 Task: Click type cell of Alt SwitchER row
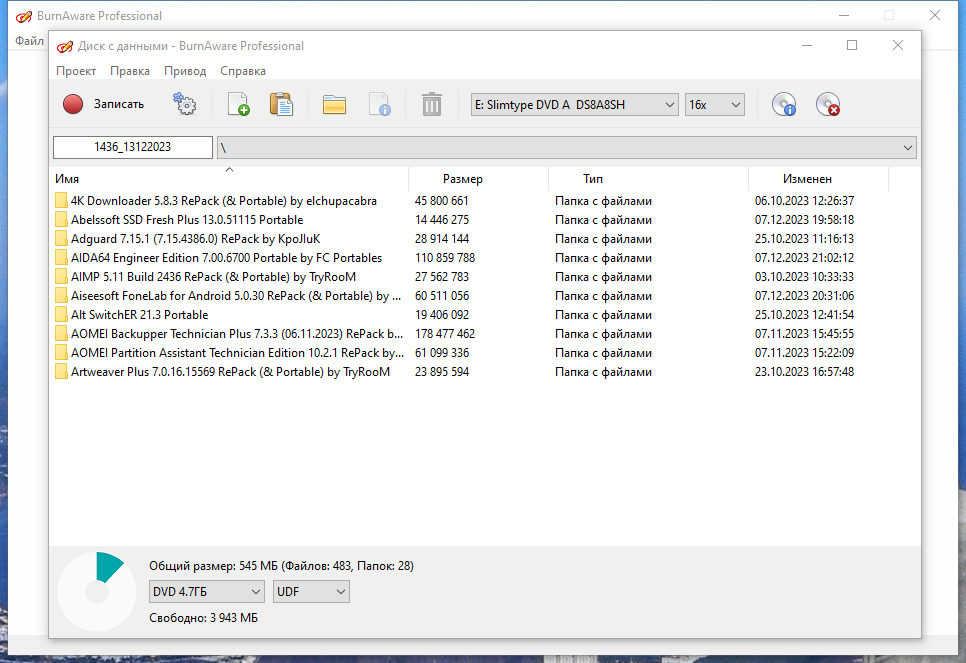point(603,315)
